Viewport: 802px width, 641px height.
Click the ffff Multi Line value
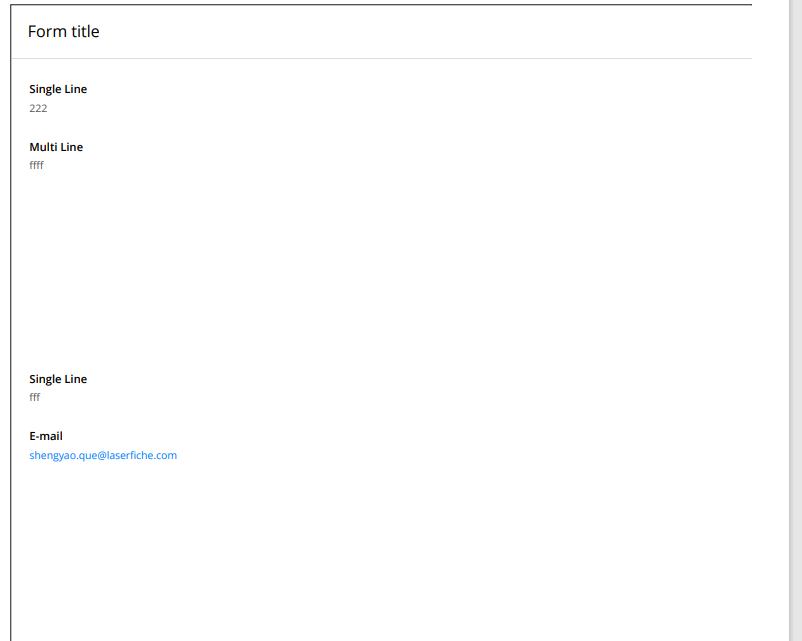(x=36, y=165)
